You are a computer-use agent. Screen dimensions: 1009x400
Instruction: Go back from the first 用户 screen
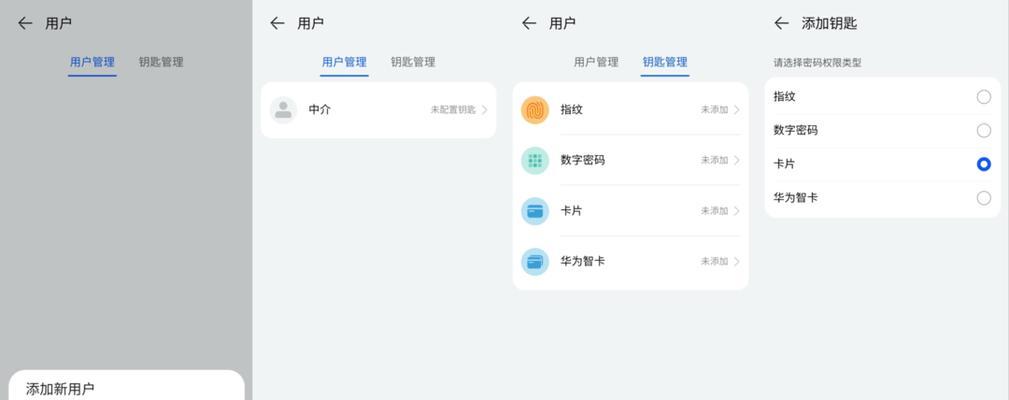point(25,24)
